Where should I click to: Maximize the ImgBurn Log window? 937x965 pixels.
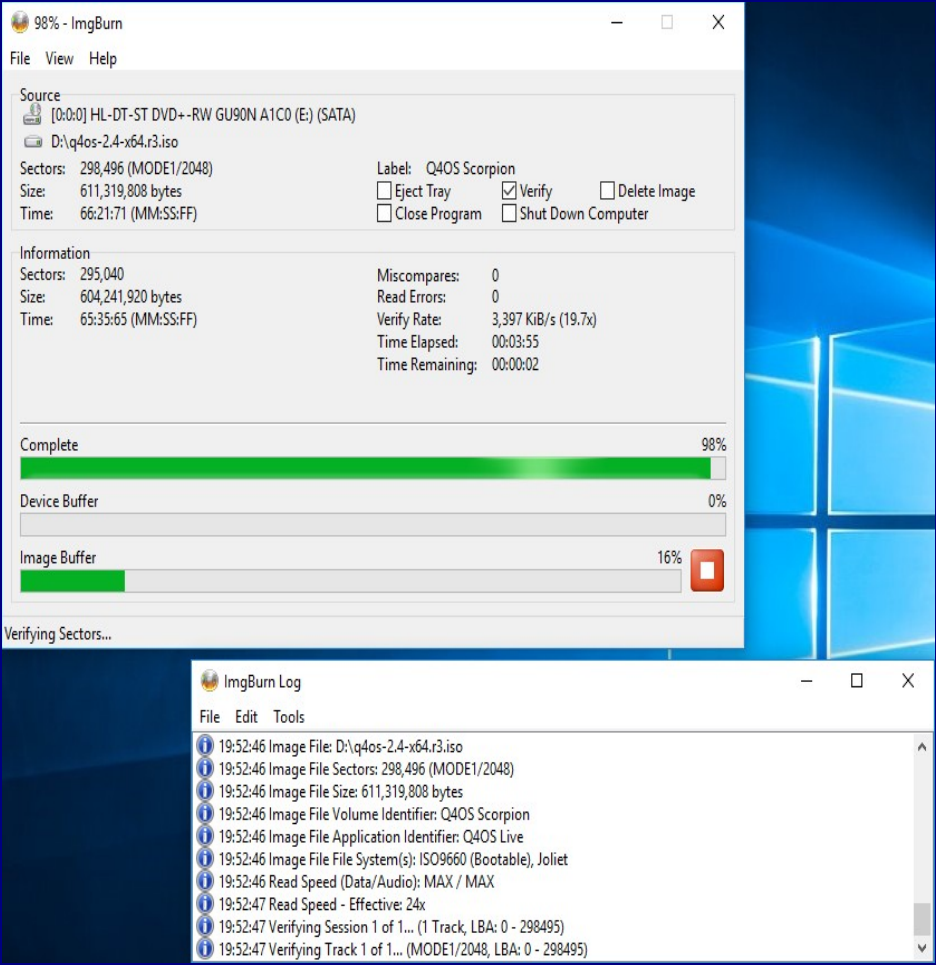click(856, 681)
